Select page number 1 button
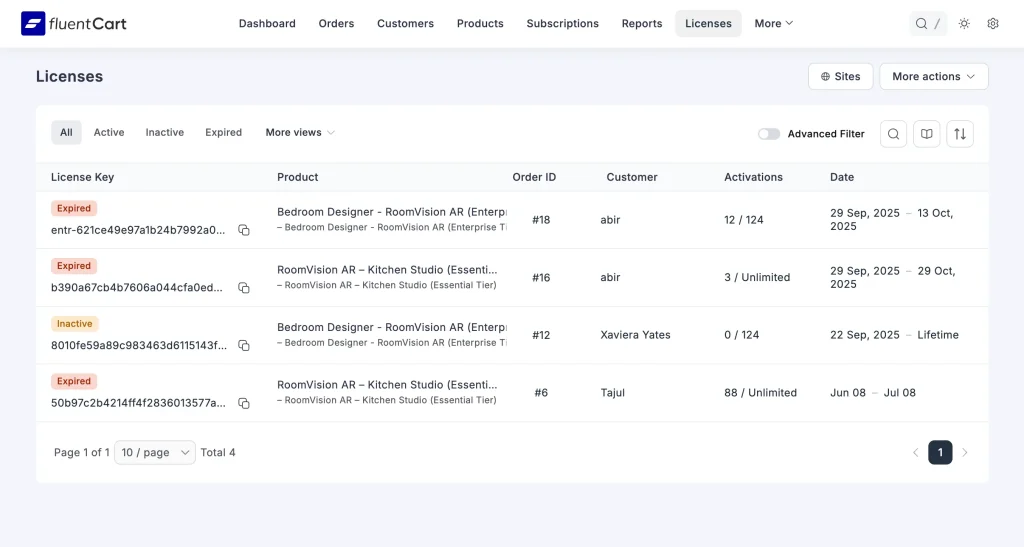The width and height of the screenshot is (1024, 547). click(x=940, y=452)
